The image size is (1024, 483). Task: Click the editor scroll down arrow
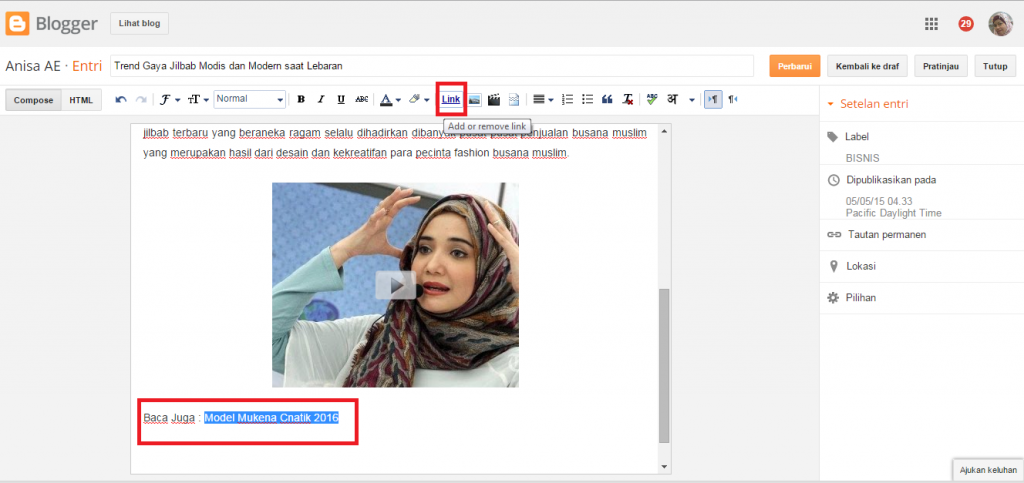(664, 467)
